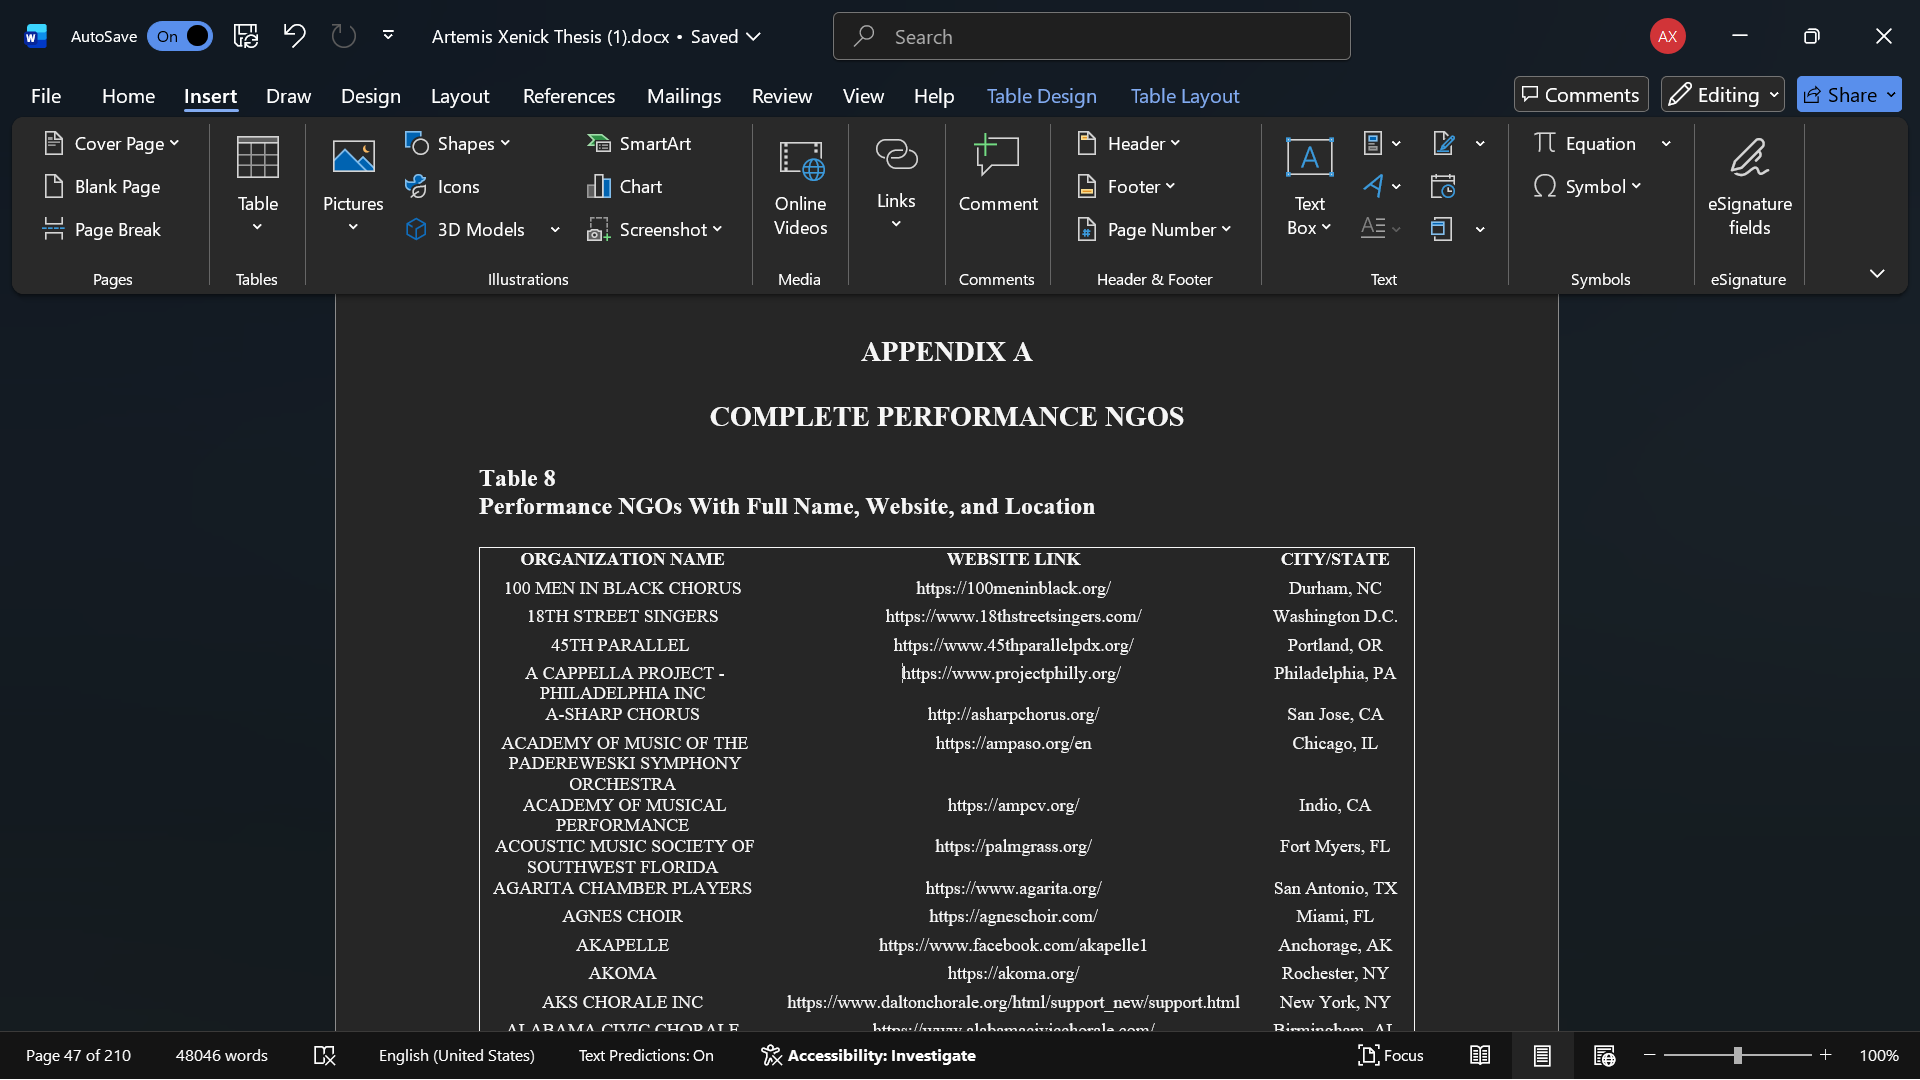Open the Table insert menu
The width and height of the screenshot is (1920, 1080).
(x=257, y=185)
